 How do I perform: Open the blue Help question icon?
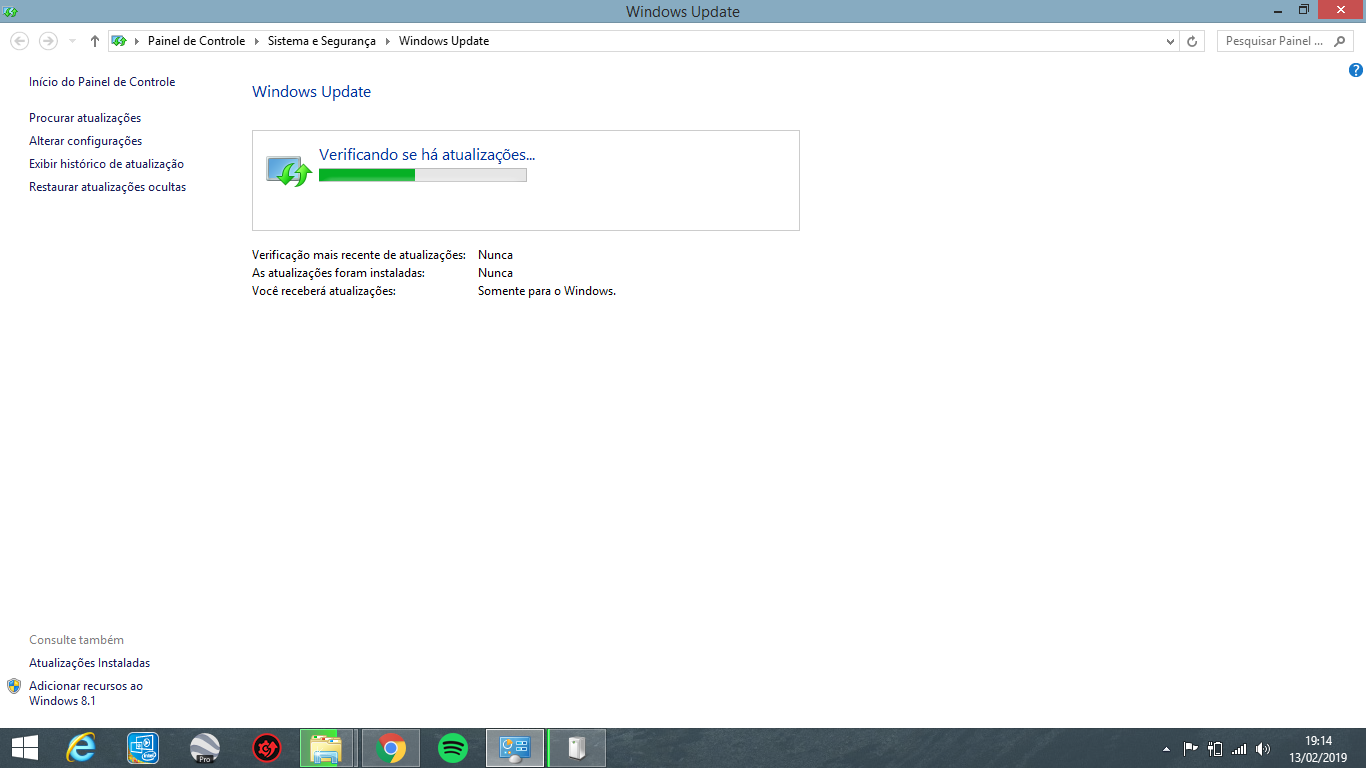tap(1355, 70)
